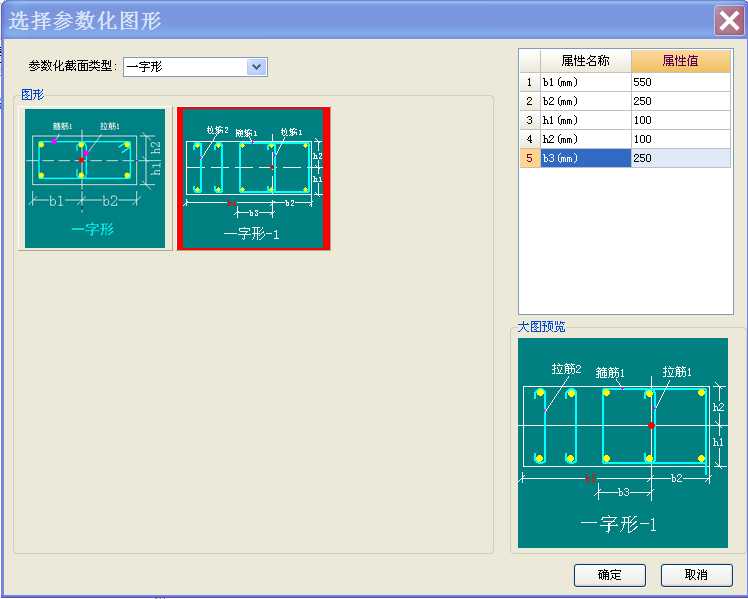748x599 pixels.
Task: Click the 拉筋1 label in large preview
Action: tap(677, 372)
